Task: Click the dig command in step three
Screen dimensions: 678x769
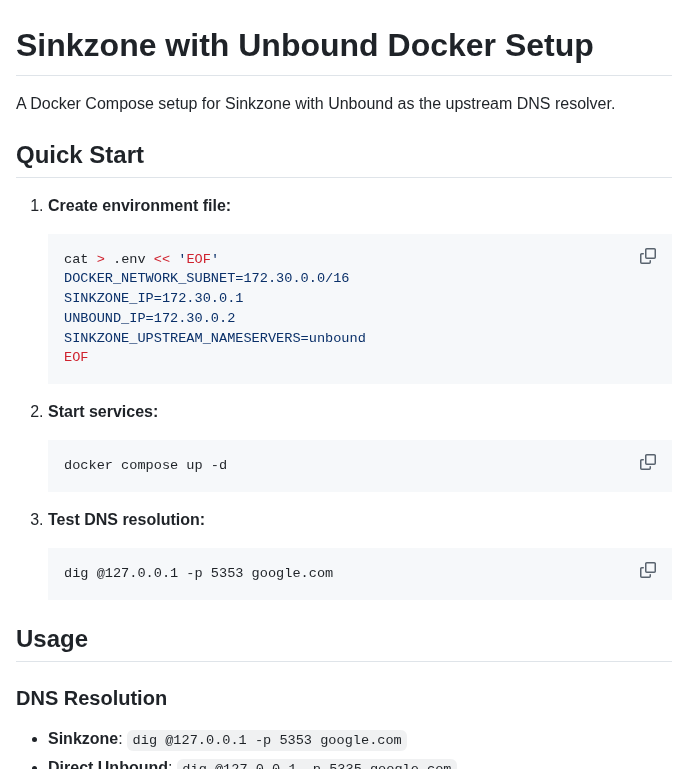Action: 199,573
